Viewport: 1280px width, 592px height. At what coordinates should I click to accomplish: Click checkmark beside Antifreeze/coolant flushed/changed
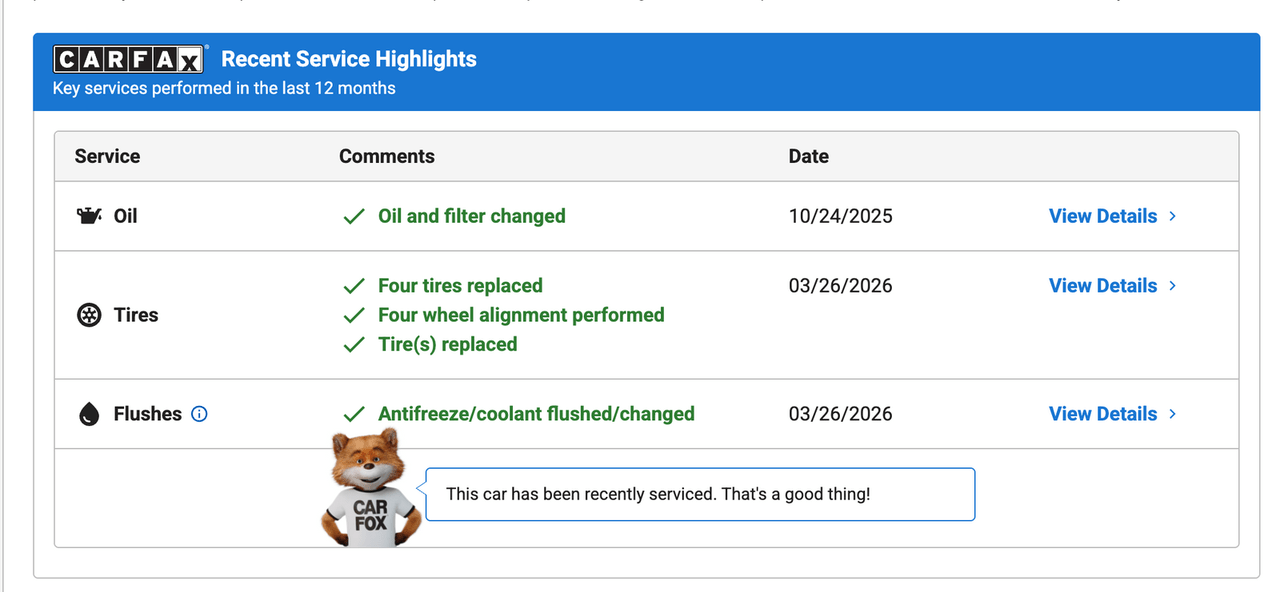point(353,414)
